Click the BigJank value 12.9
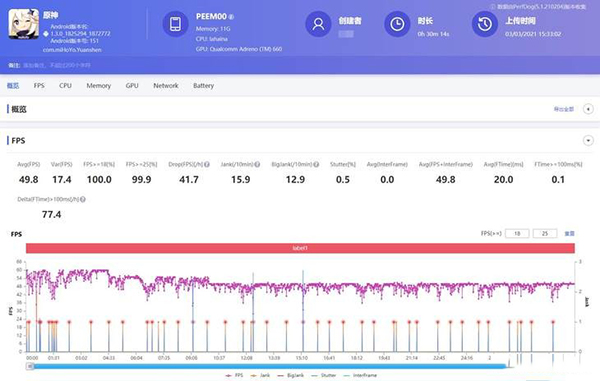600x381 pixels. point(295,179)
